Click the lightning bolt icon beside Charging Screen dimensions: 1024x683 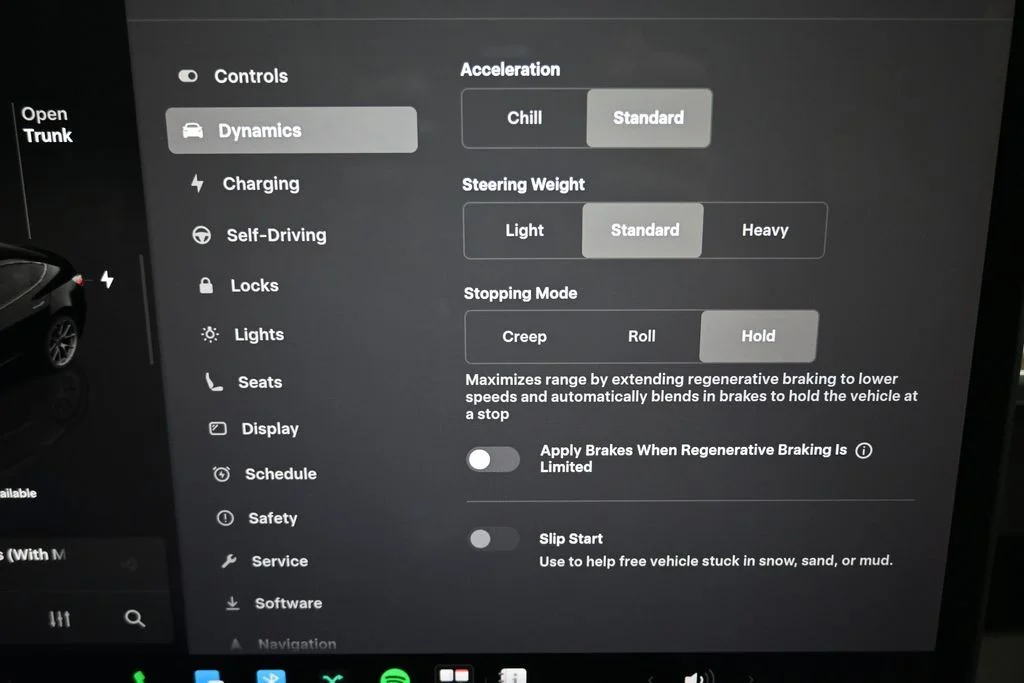pyautogui.click(x=197, y=183)
